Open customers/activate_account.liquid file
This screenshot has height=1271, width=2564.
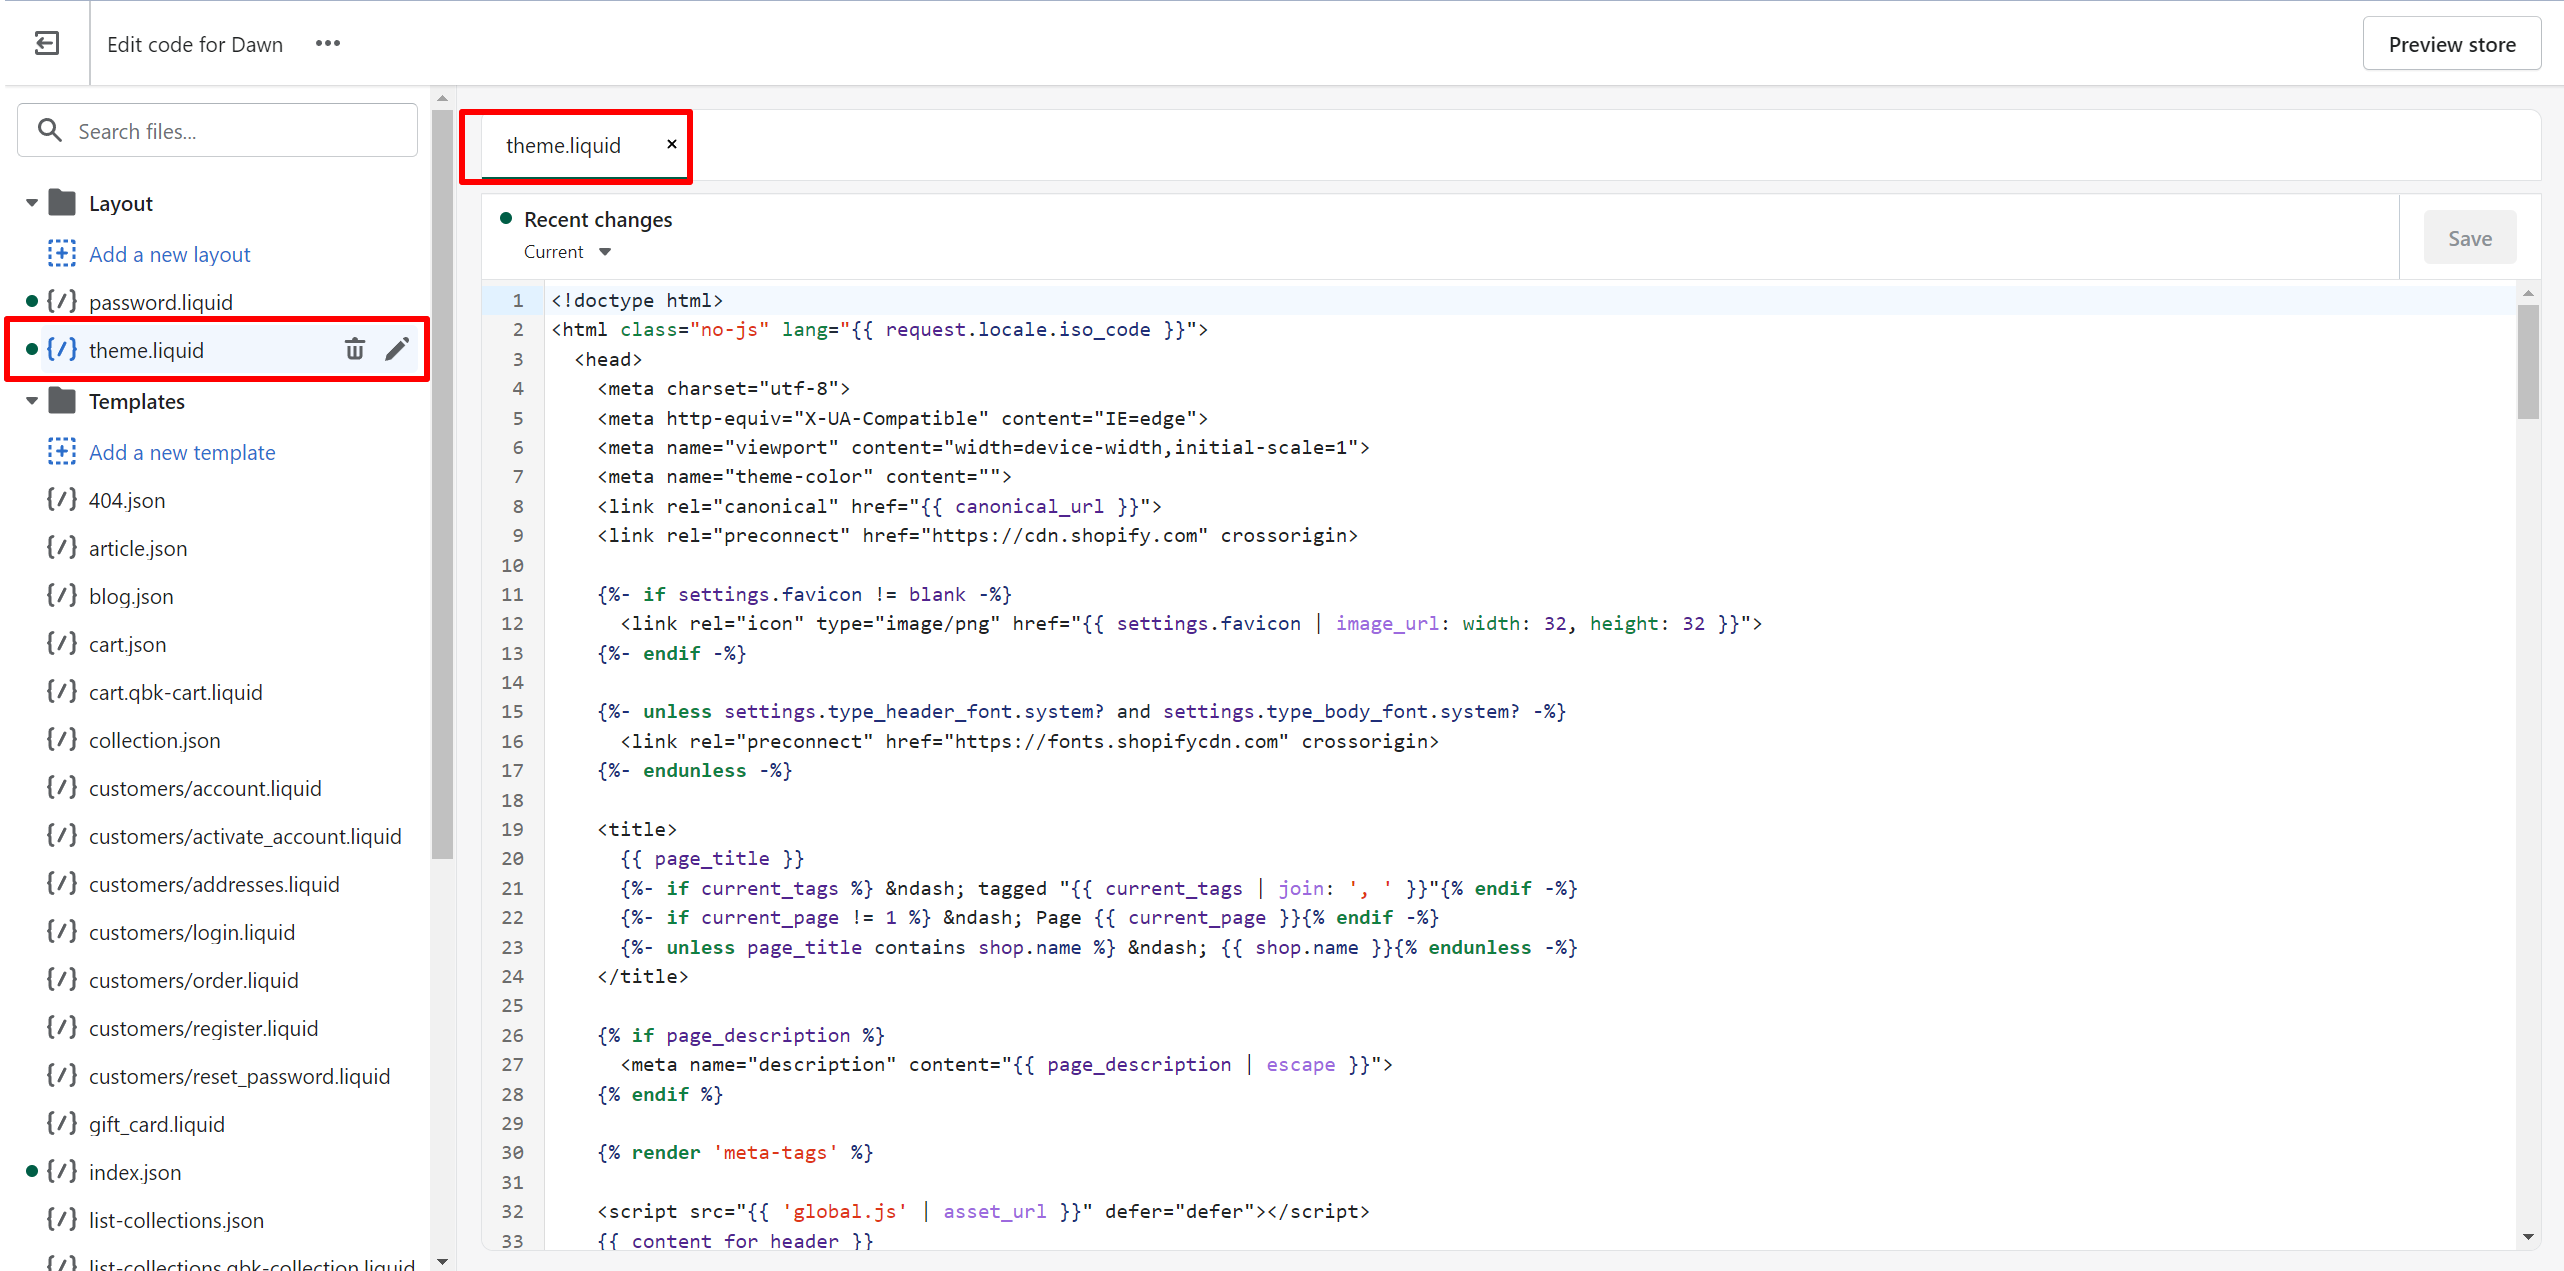click(245, 836)
